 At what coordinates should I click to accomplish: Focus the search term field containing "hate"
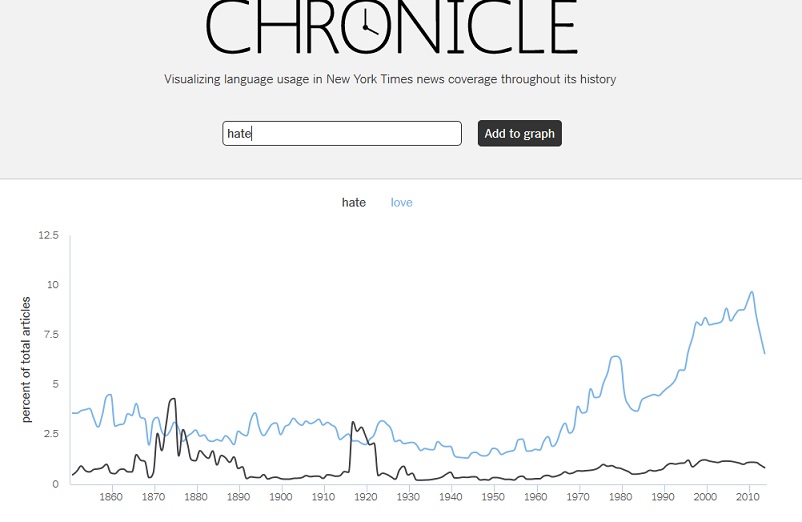[341, 134]
